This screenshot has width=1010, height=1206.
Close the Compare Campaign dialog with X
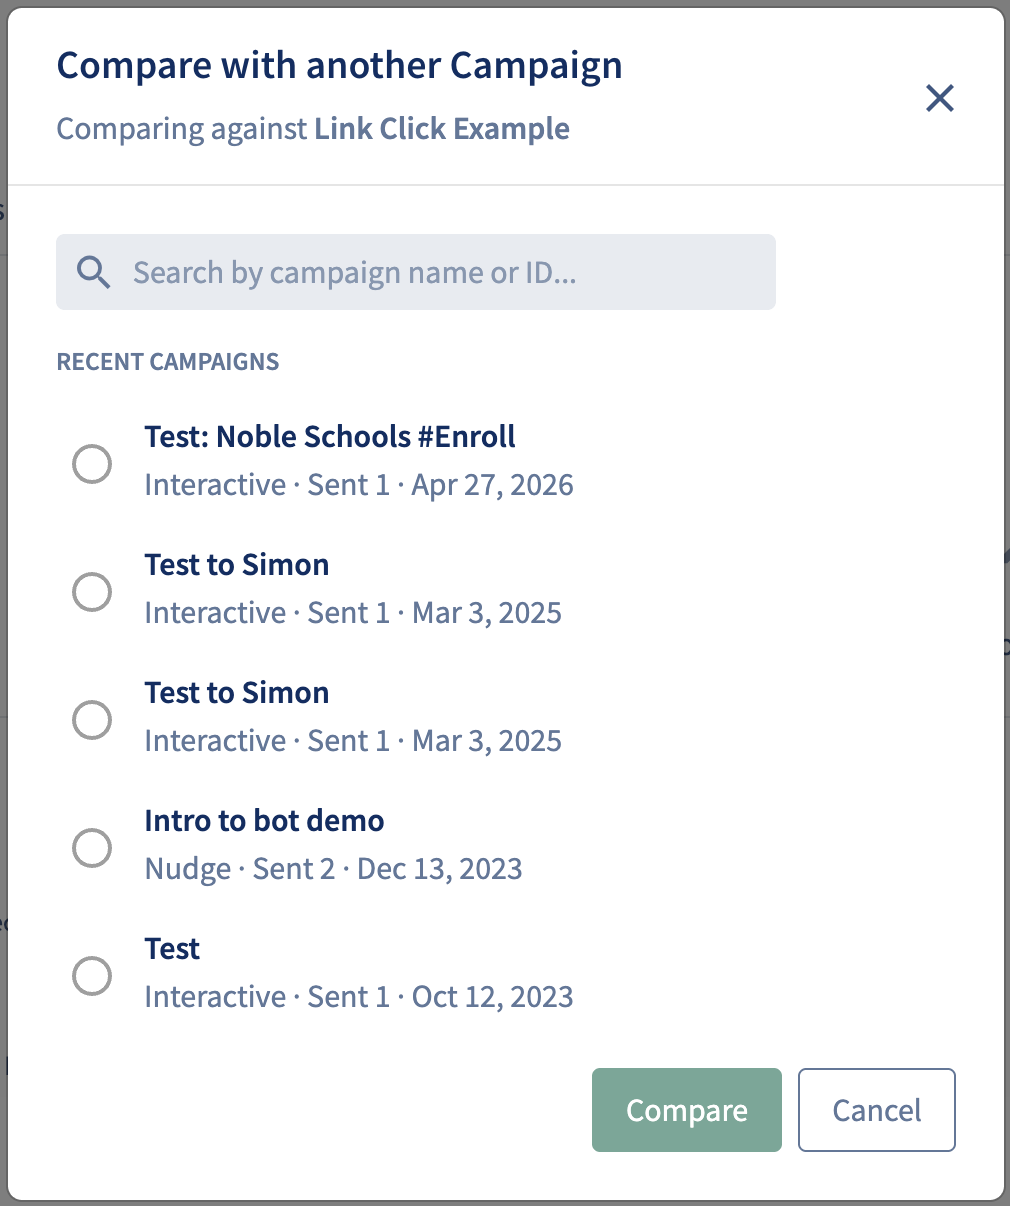pyautogui.click(x=940, y=98)
